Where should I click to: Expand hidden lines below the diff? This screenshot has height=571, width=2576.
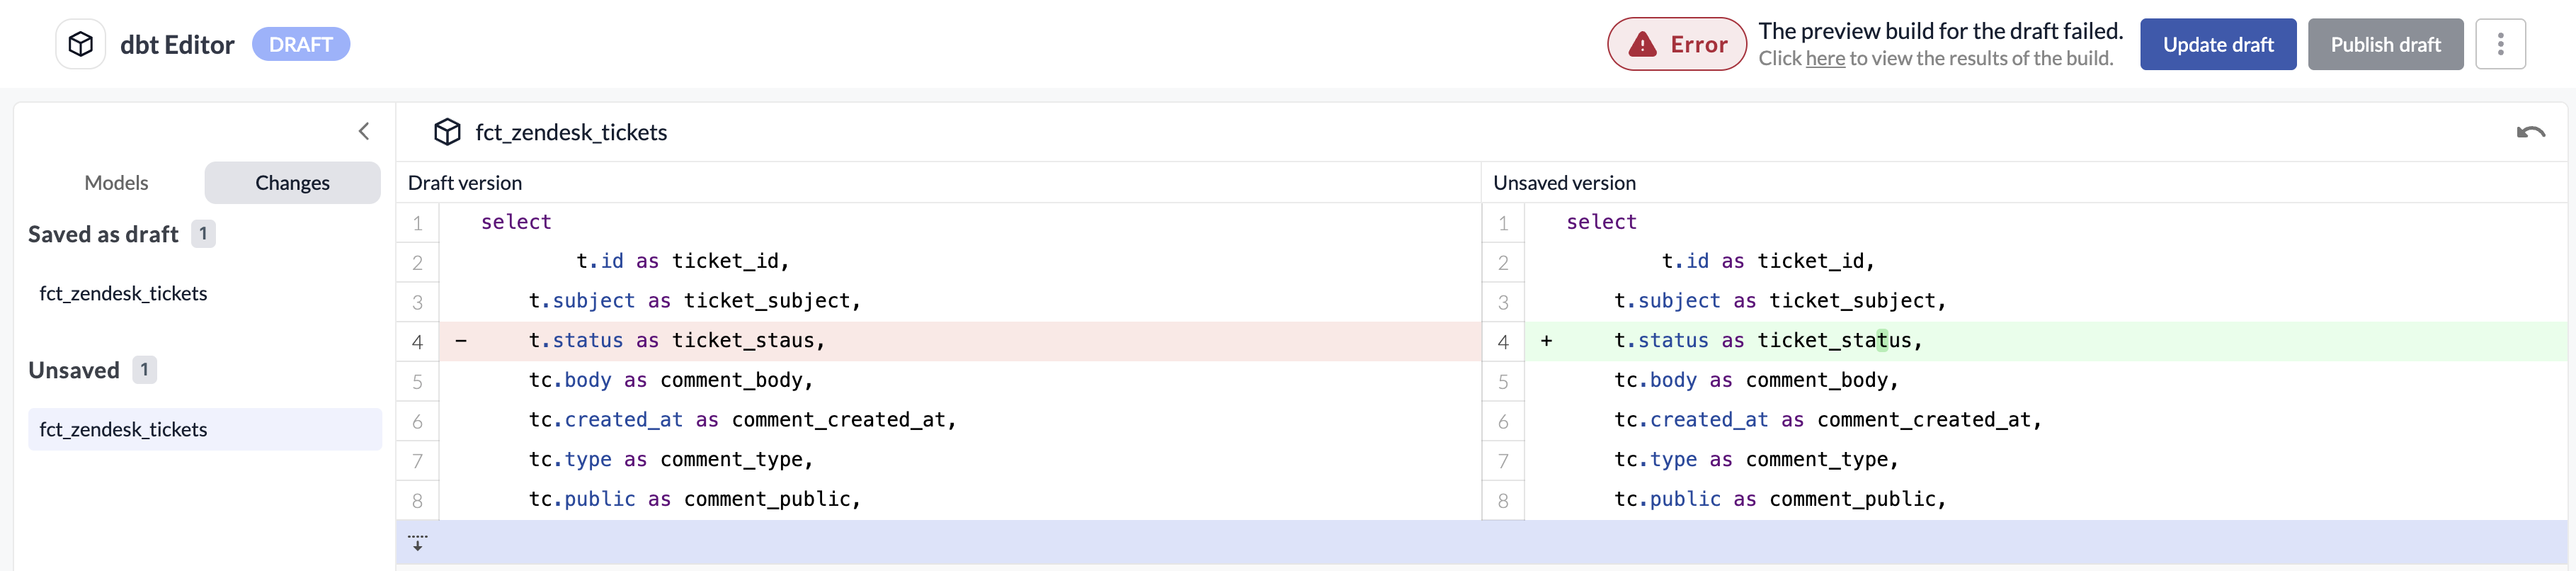point(418,542)
